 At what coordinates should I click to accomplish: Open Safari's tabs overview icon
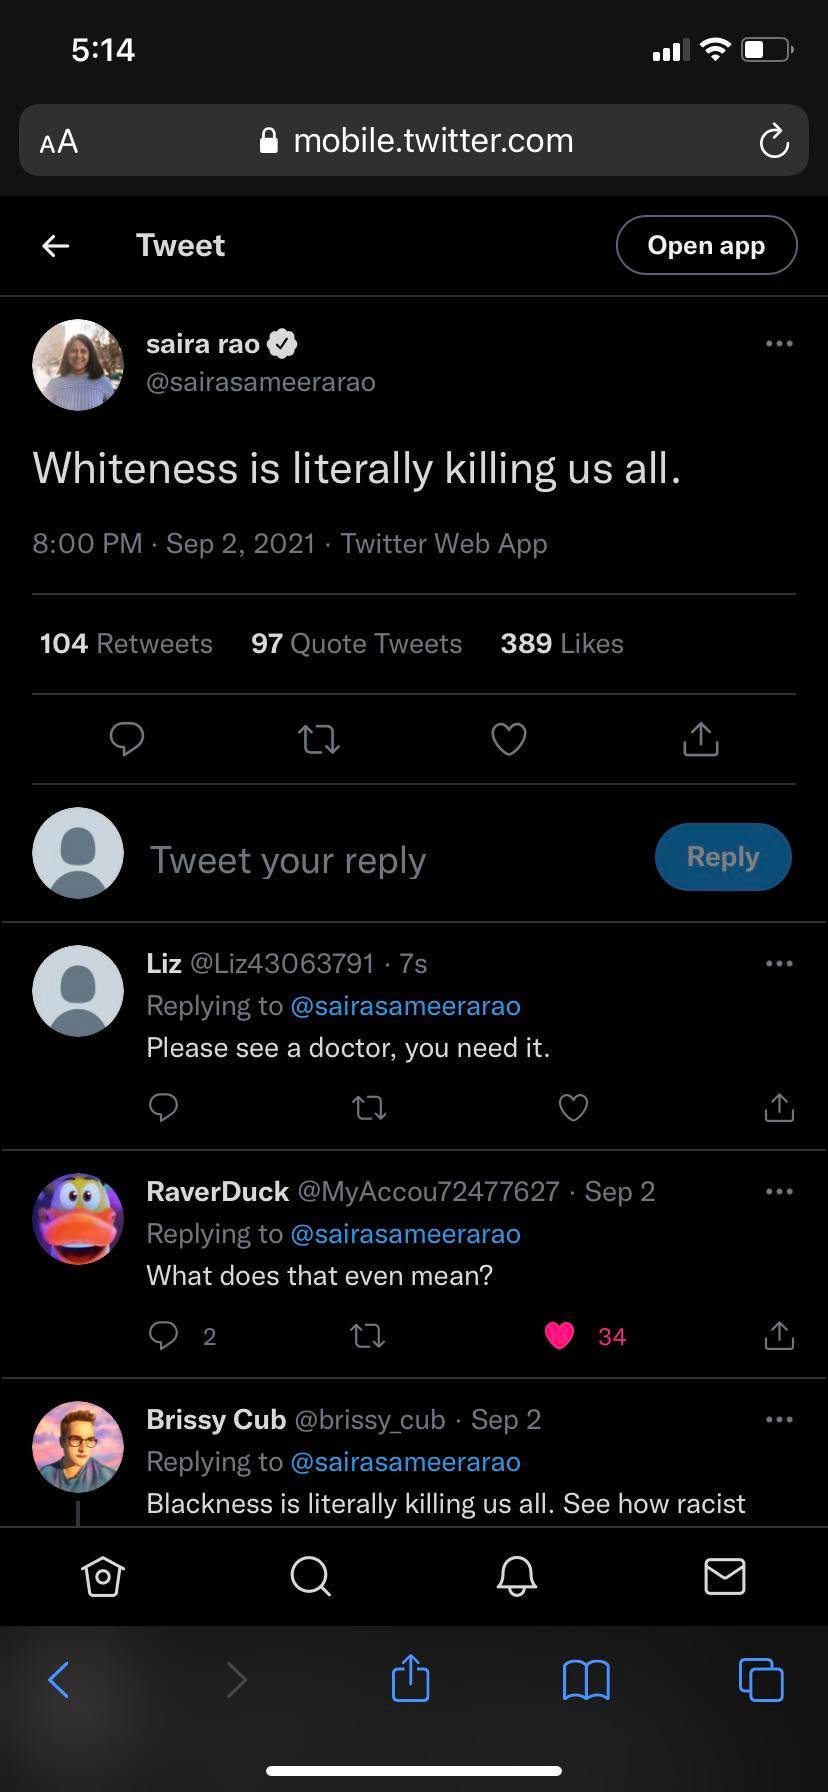click(x=760, y=1679)
